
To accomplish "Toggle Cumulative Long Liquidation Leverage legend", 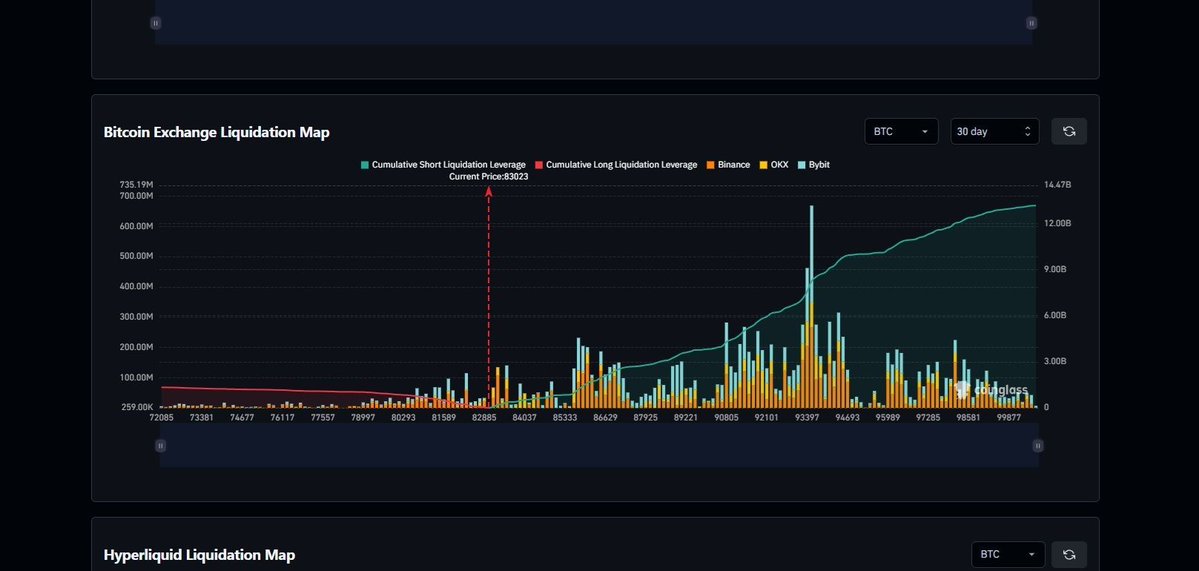I will coord(616,165).
